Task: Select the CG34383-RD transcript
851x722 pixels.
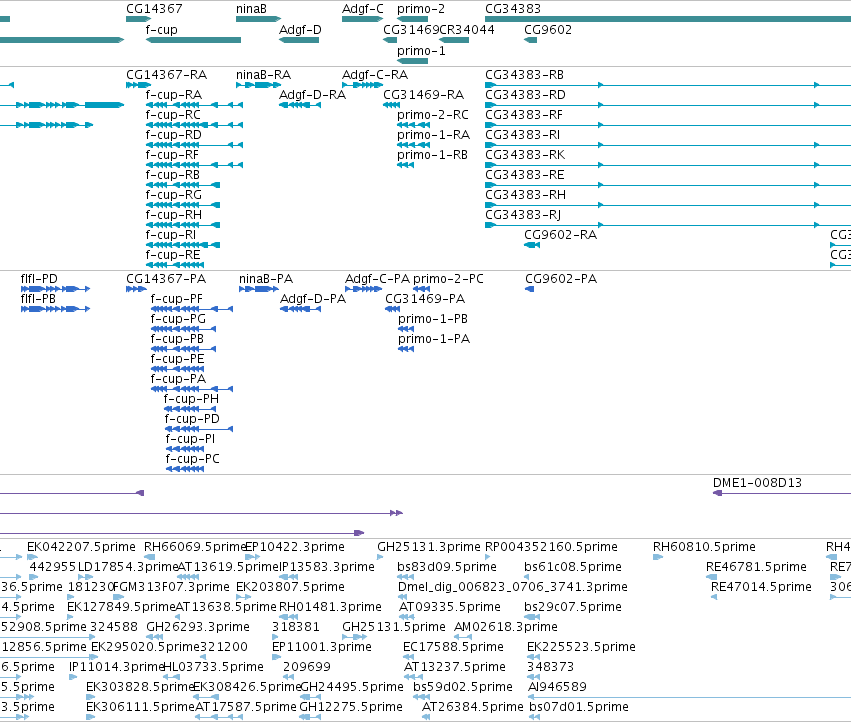Action: 668,105
